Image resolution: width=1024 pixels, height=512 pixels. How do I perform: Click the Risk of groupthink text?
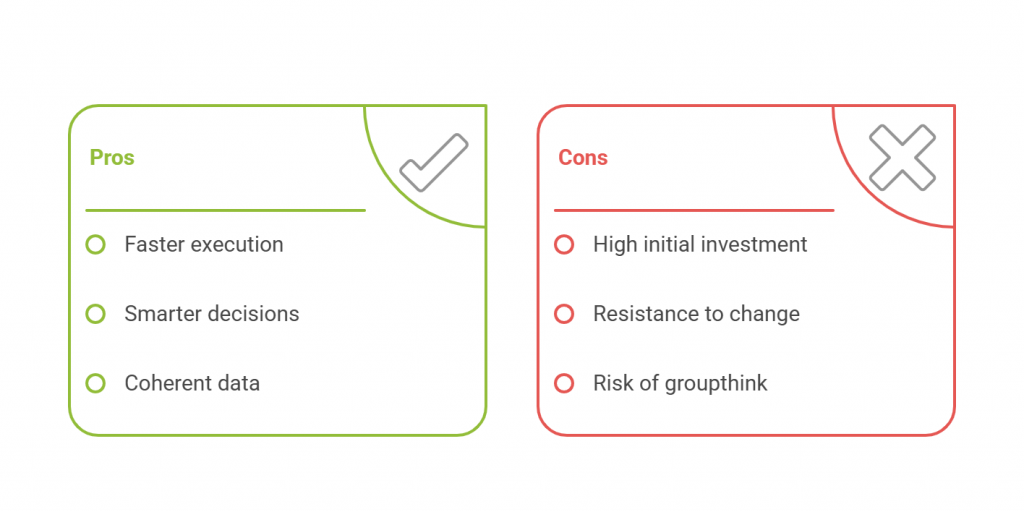pos(680,383)
